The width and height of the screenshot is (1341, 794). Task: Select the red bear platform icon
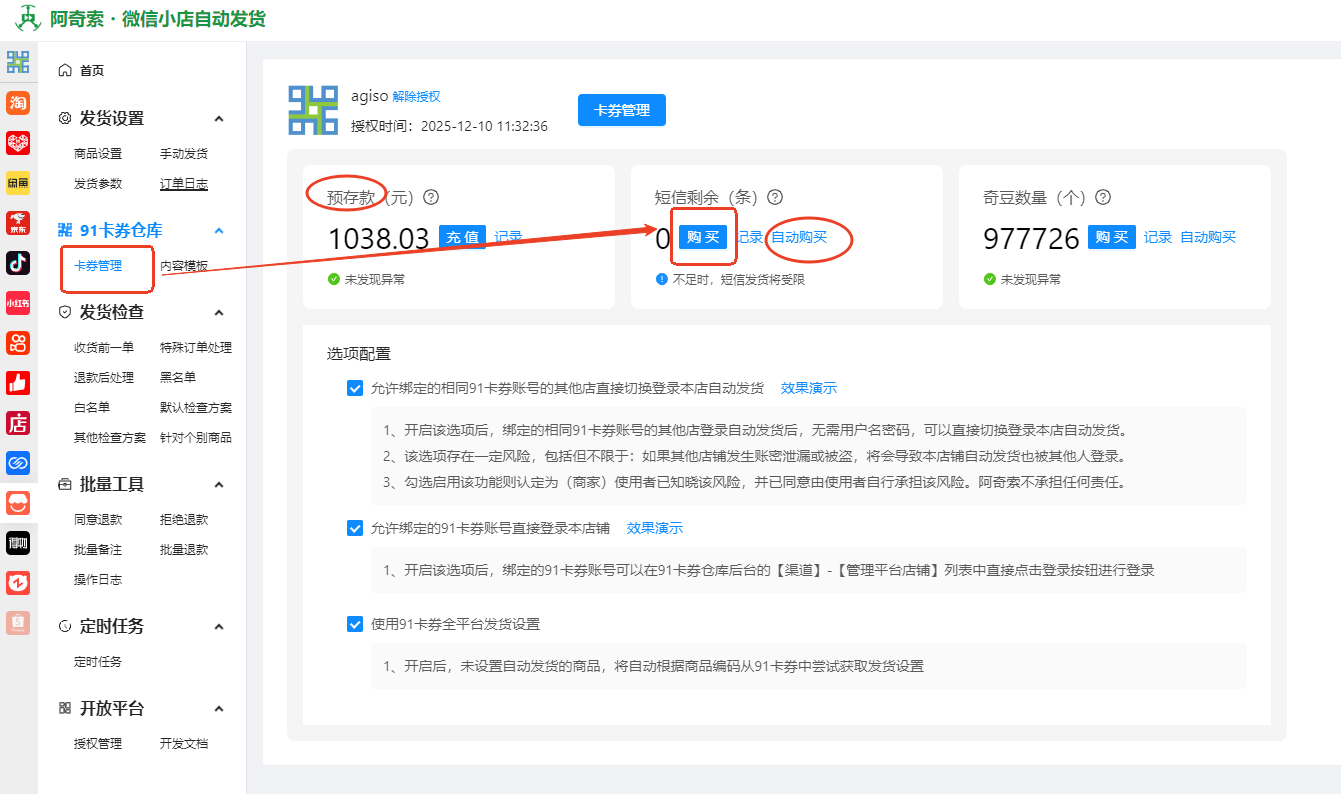pos(18,583)
